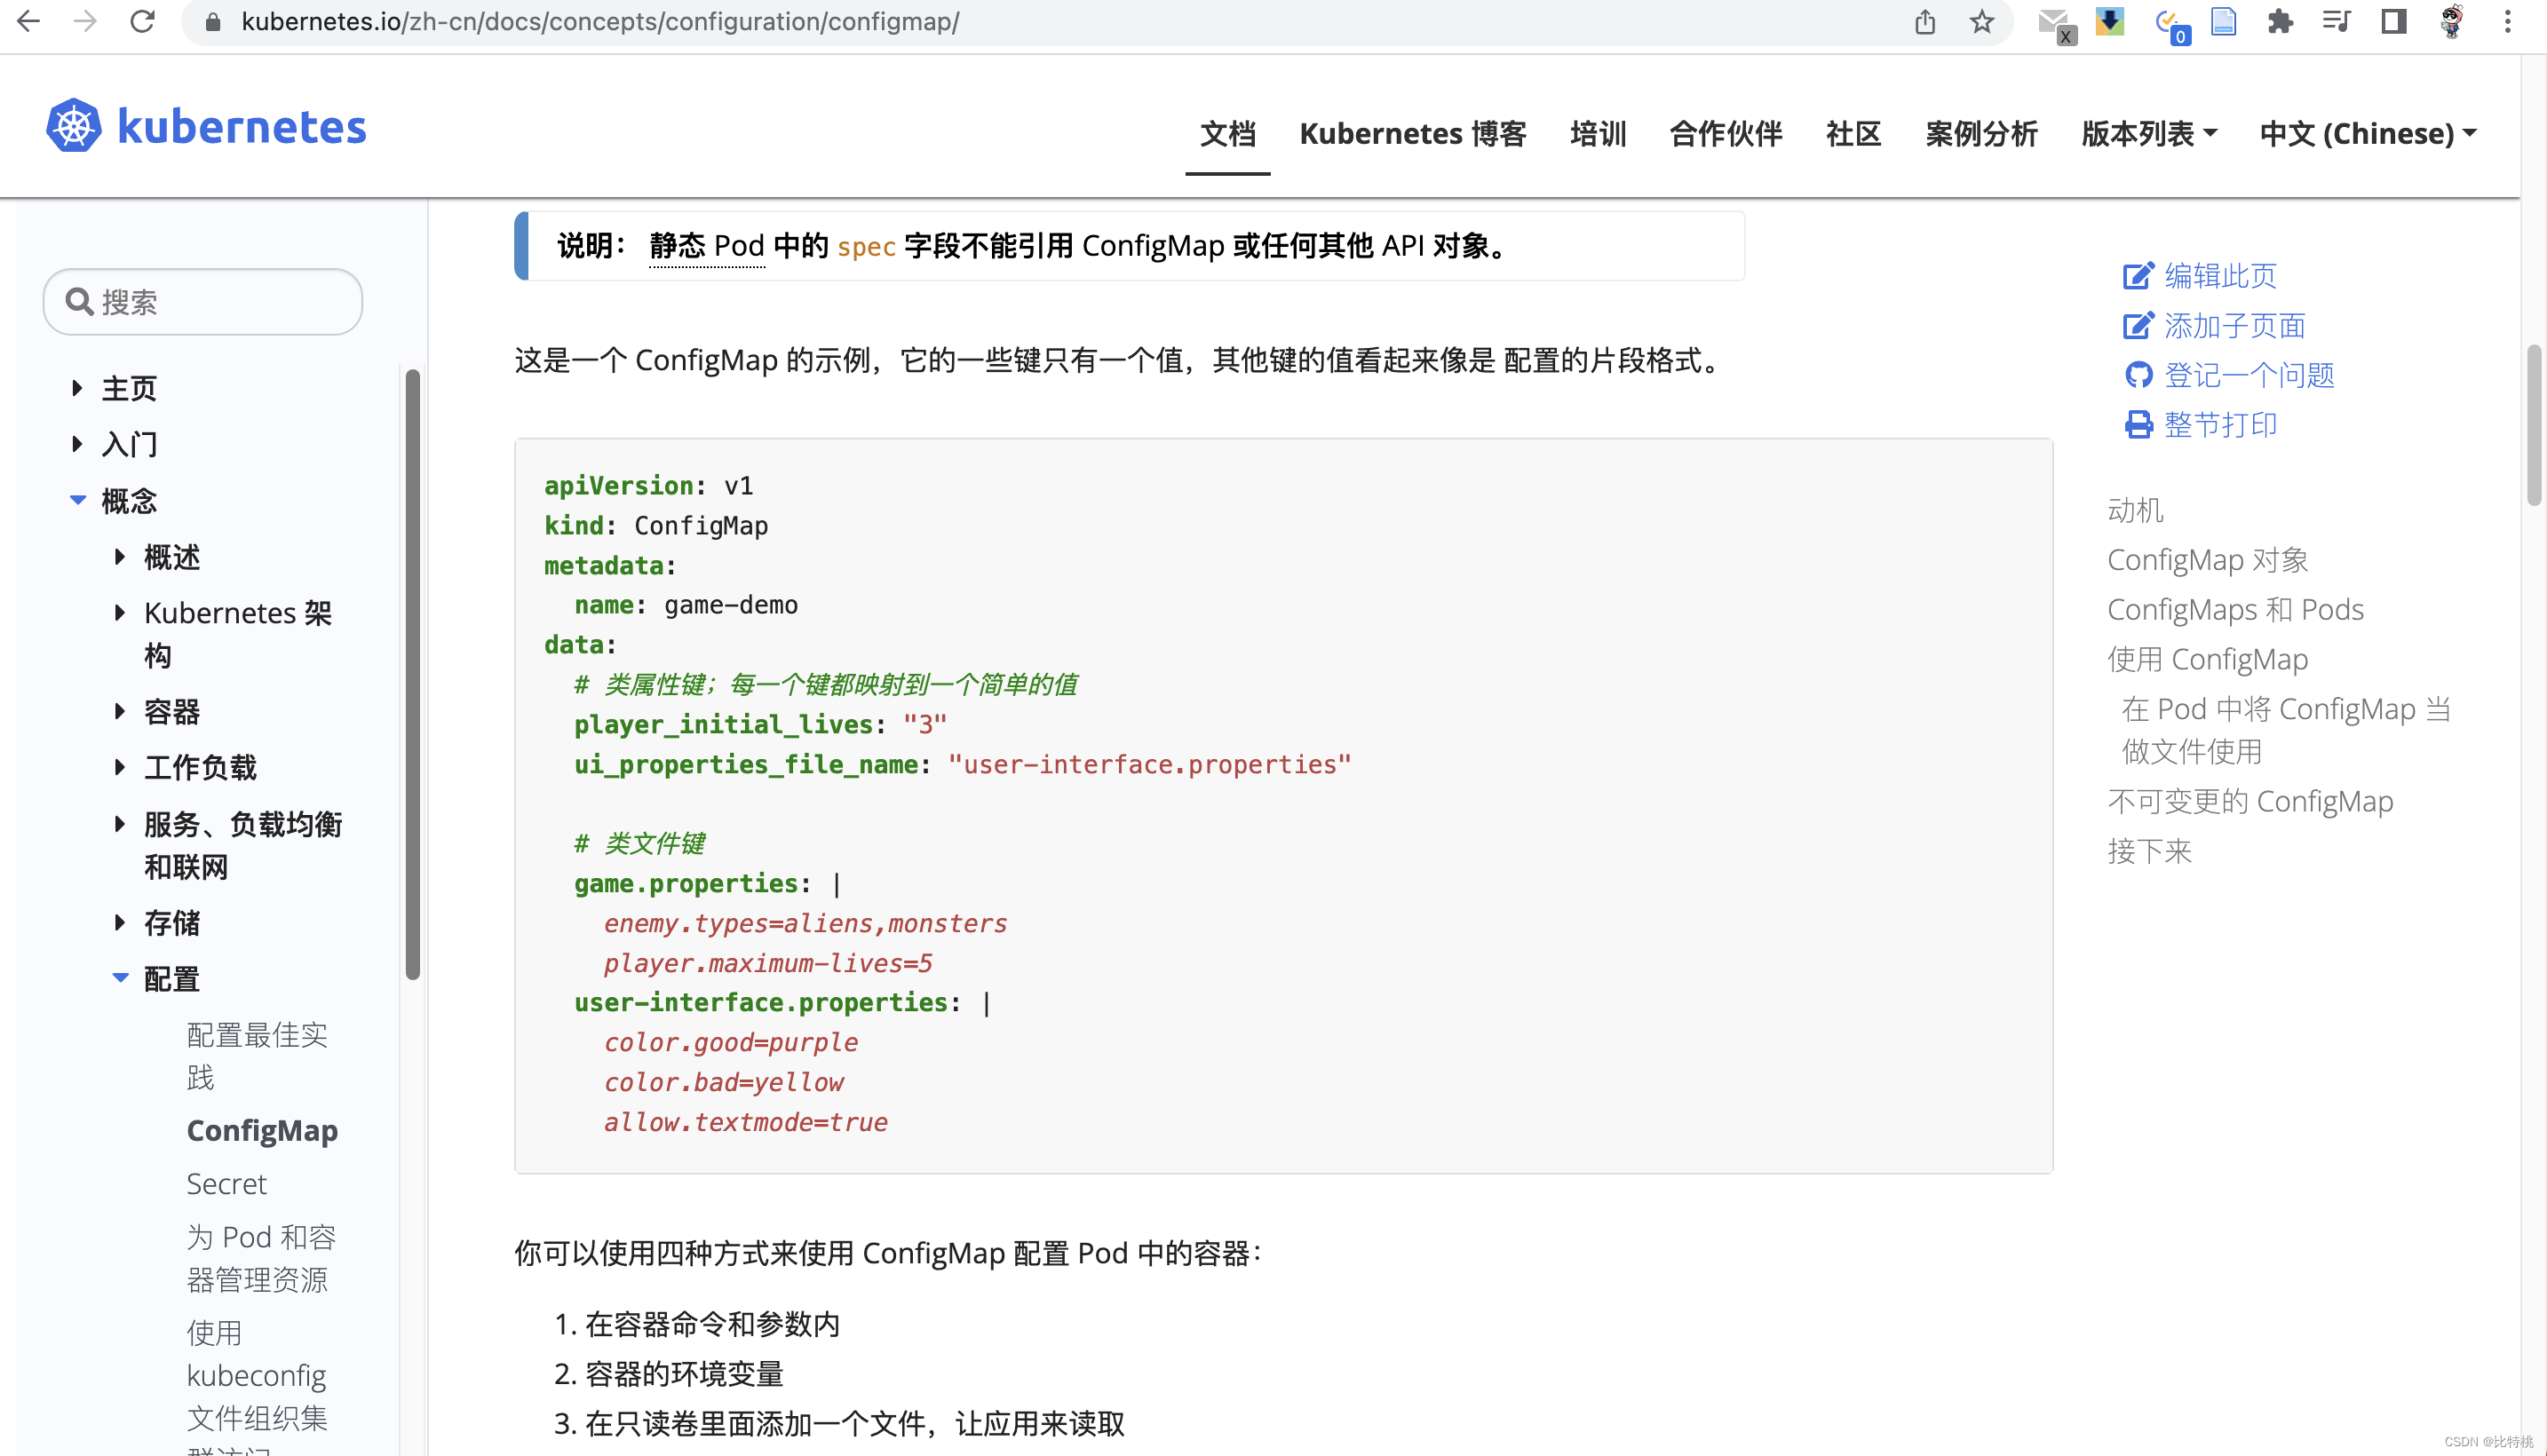Select the 文档 nav tab
Screen dimensions: 2547x1456
coord(1227,133)
